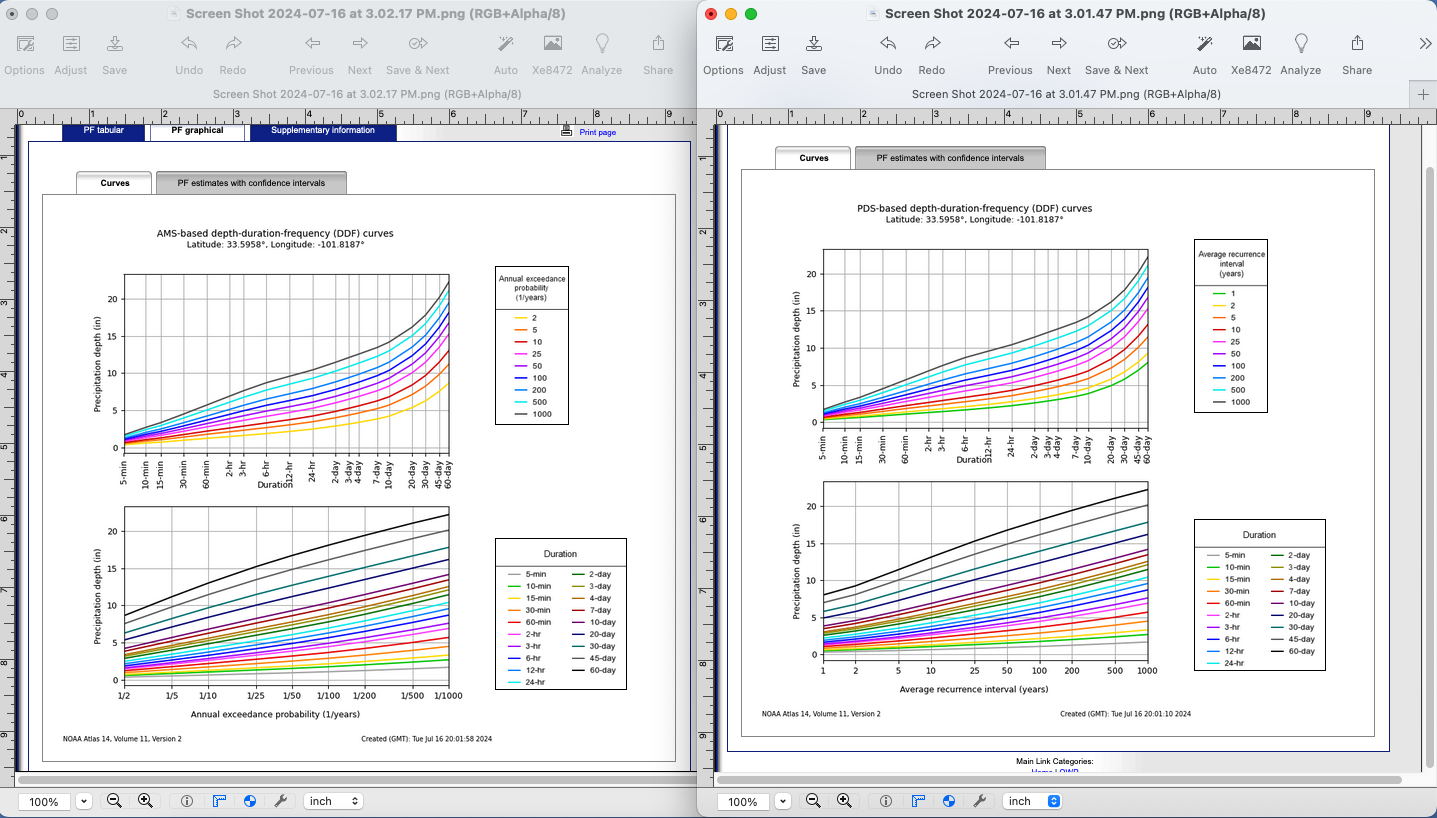Screen dimensions: 1437x818
Task: Open Options in the right window toolbar
Action: (x=723, y=54)
